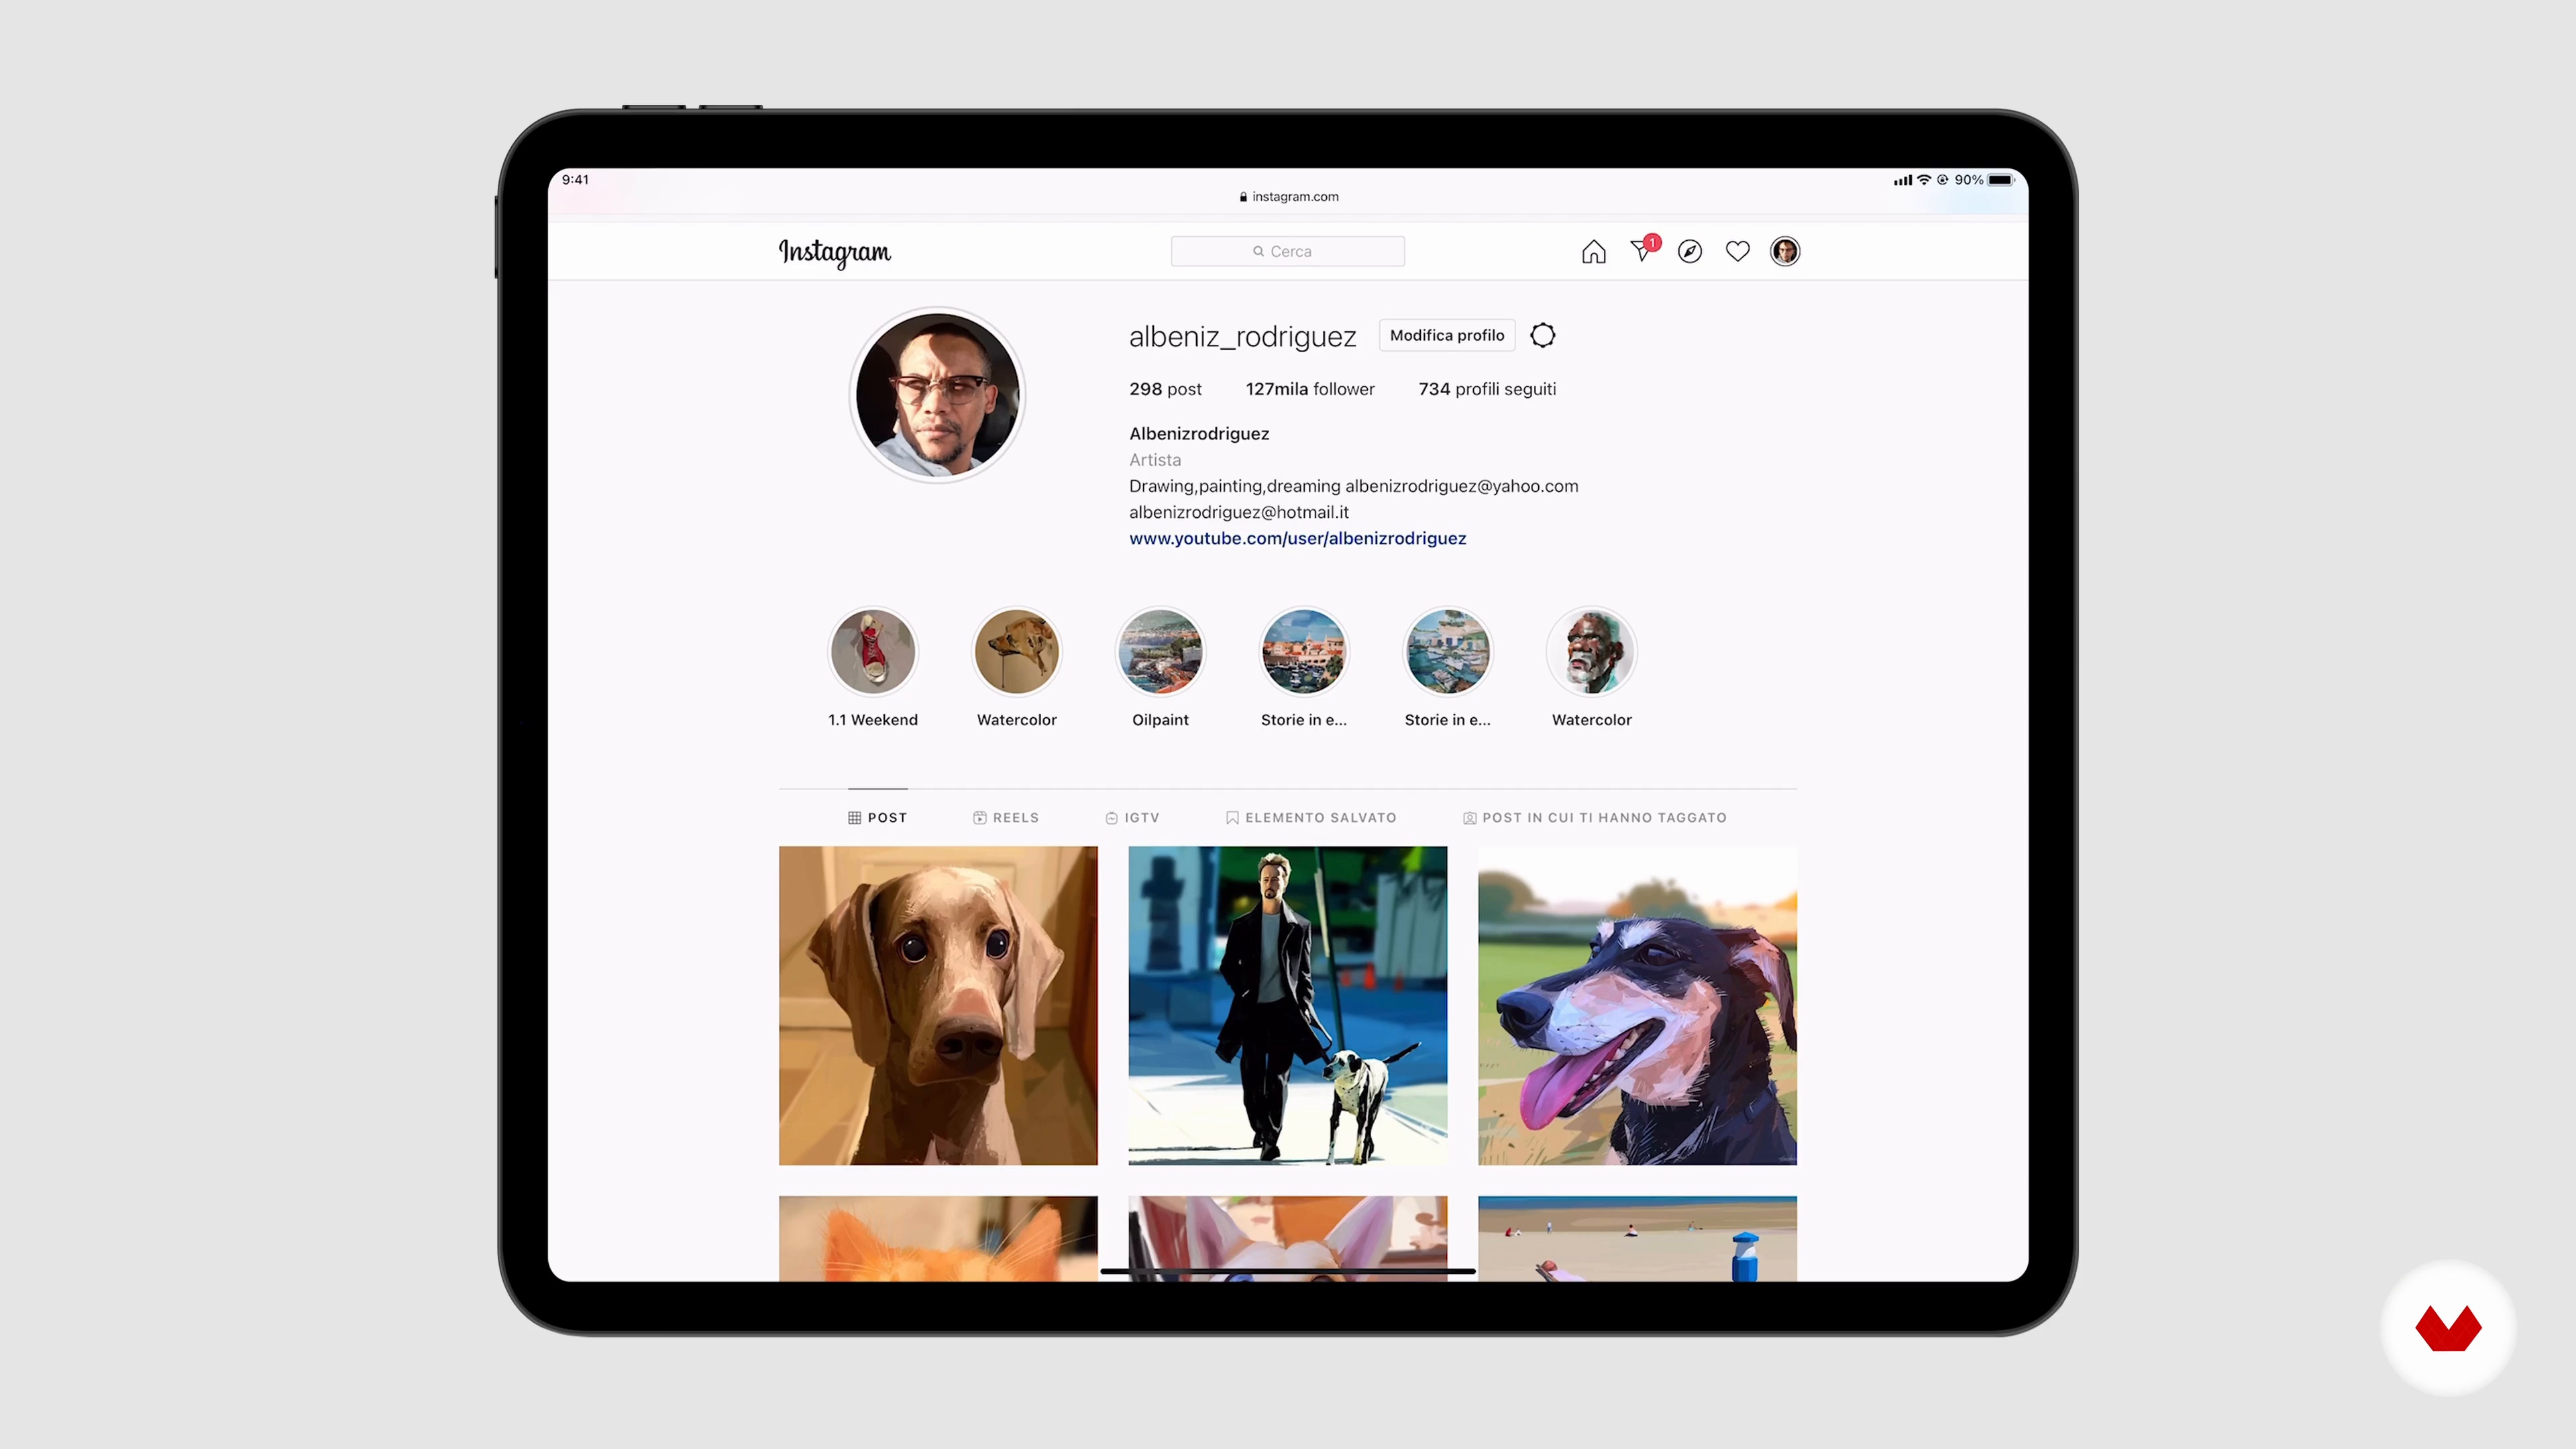Click the lock icon beside instagram.com
The image size is (2576, 1449).
click(x=1243, y=197)
